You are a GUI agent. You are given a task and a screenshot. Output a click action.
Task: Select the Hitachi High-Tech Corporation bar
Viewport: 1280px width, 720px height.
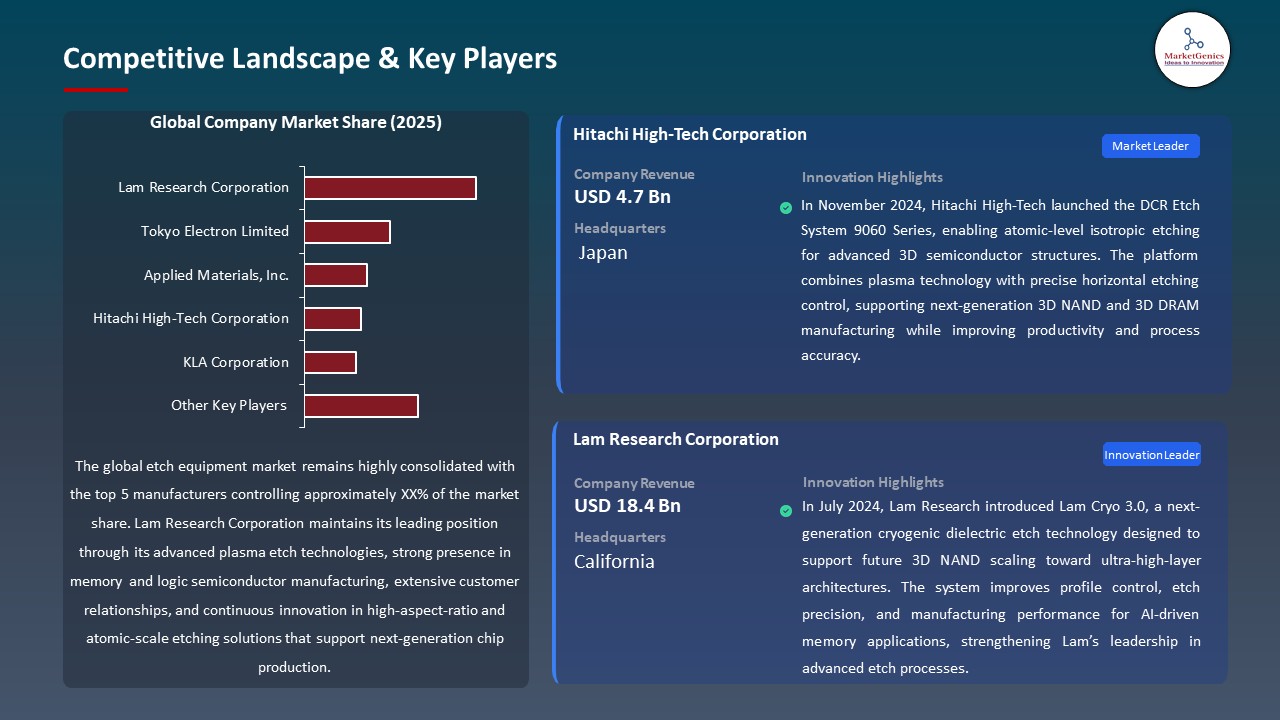(x=333, y=319)
